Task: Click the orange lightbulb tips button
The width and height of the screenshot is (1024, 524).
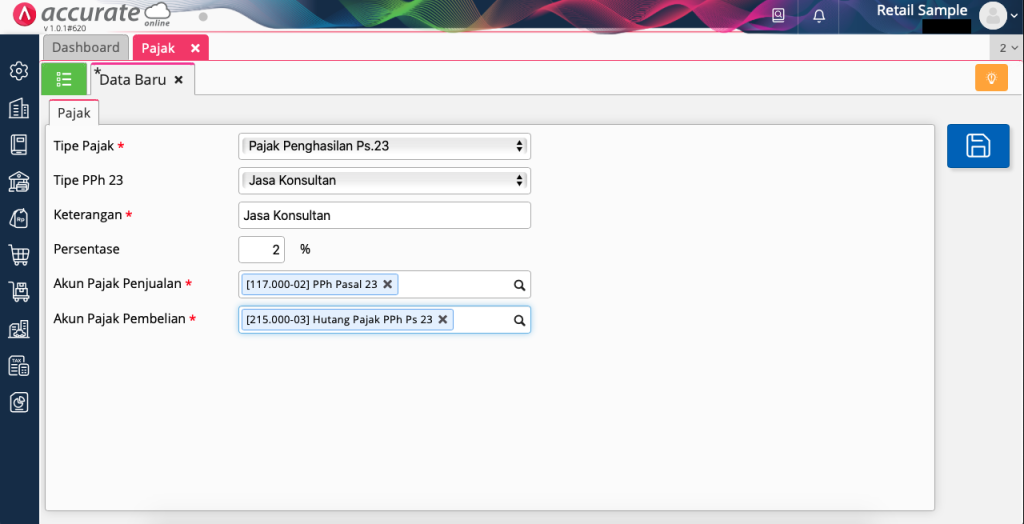Action: (x=990, y=78)
